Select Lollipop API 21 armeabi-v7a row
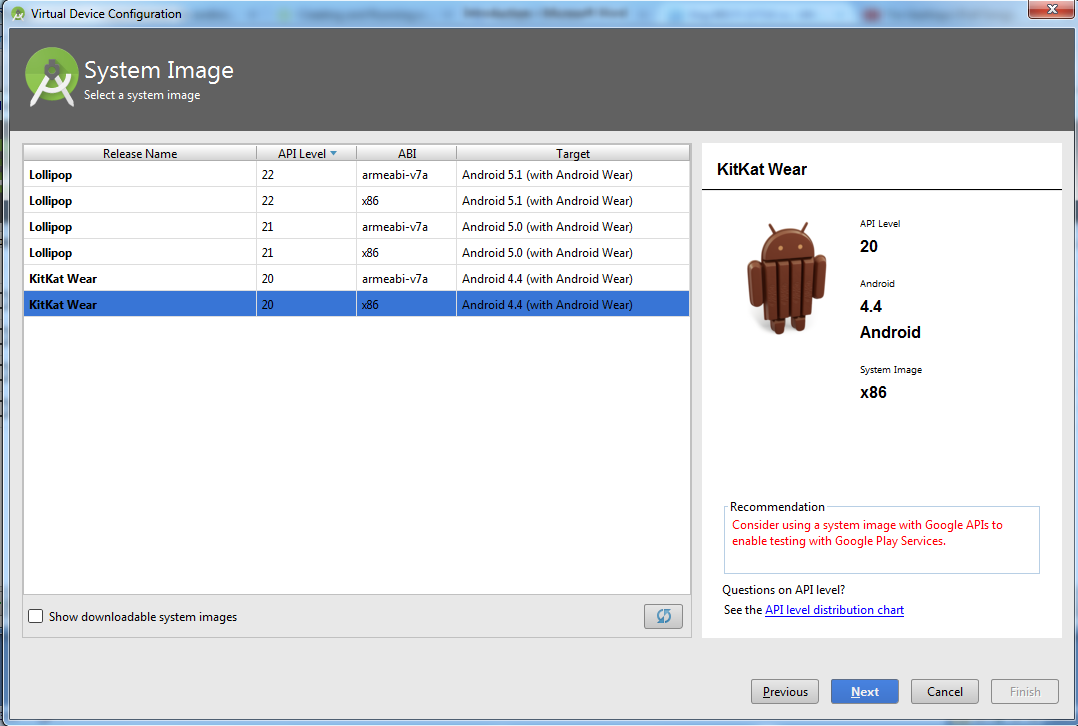 [356, 227]
